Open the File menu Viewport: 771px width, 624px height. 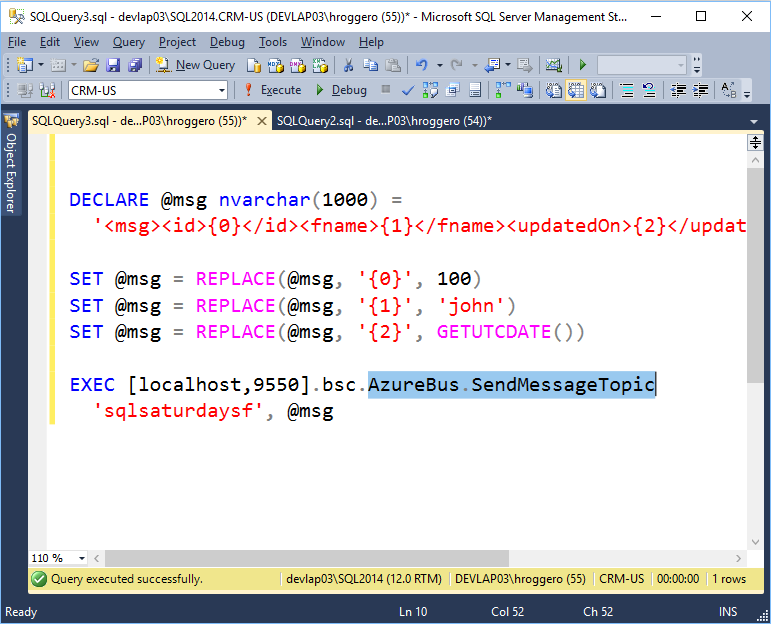[x=17, y=42]
